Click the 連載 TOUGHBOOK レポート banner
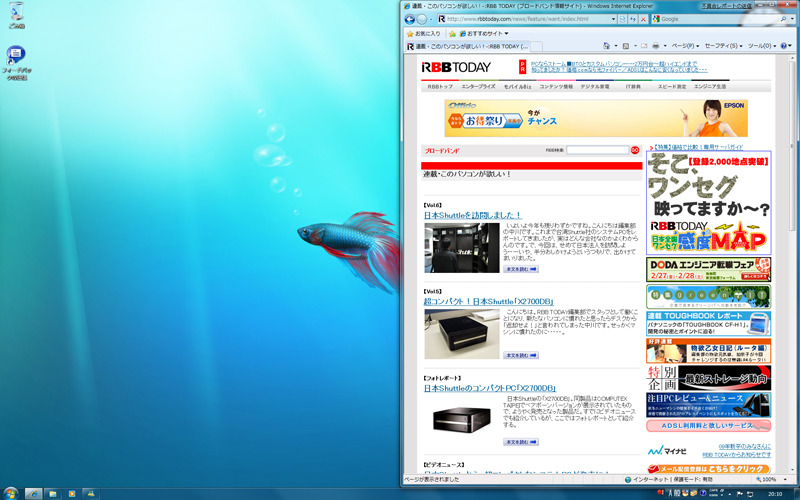The height and width of the screenshot is (500, 800). [708, 323]
